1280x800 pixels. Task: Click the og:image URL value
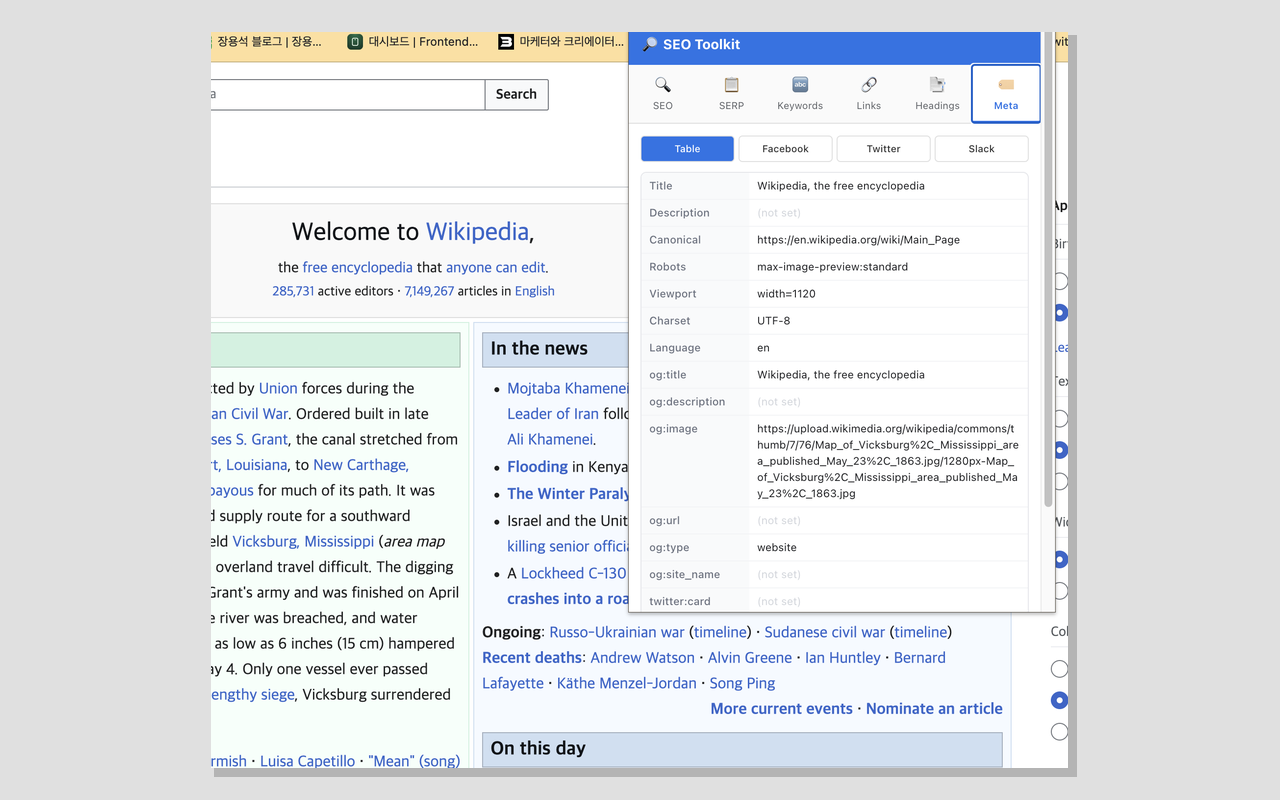888,461
